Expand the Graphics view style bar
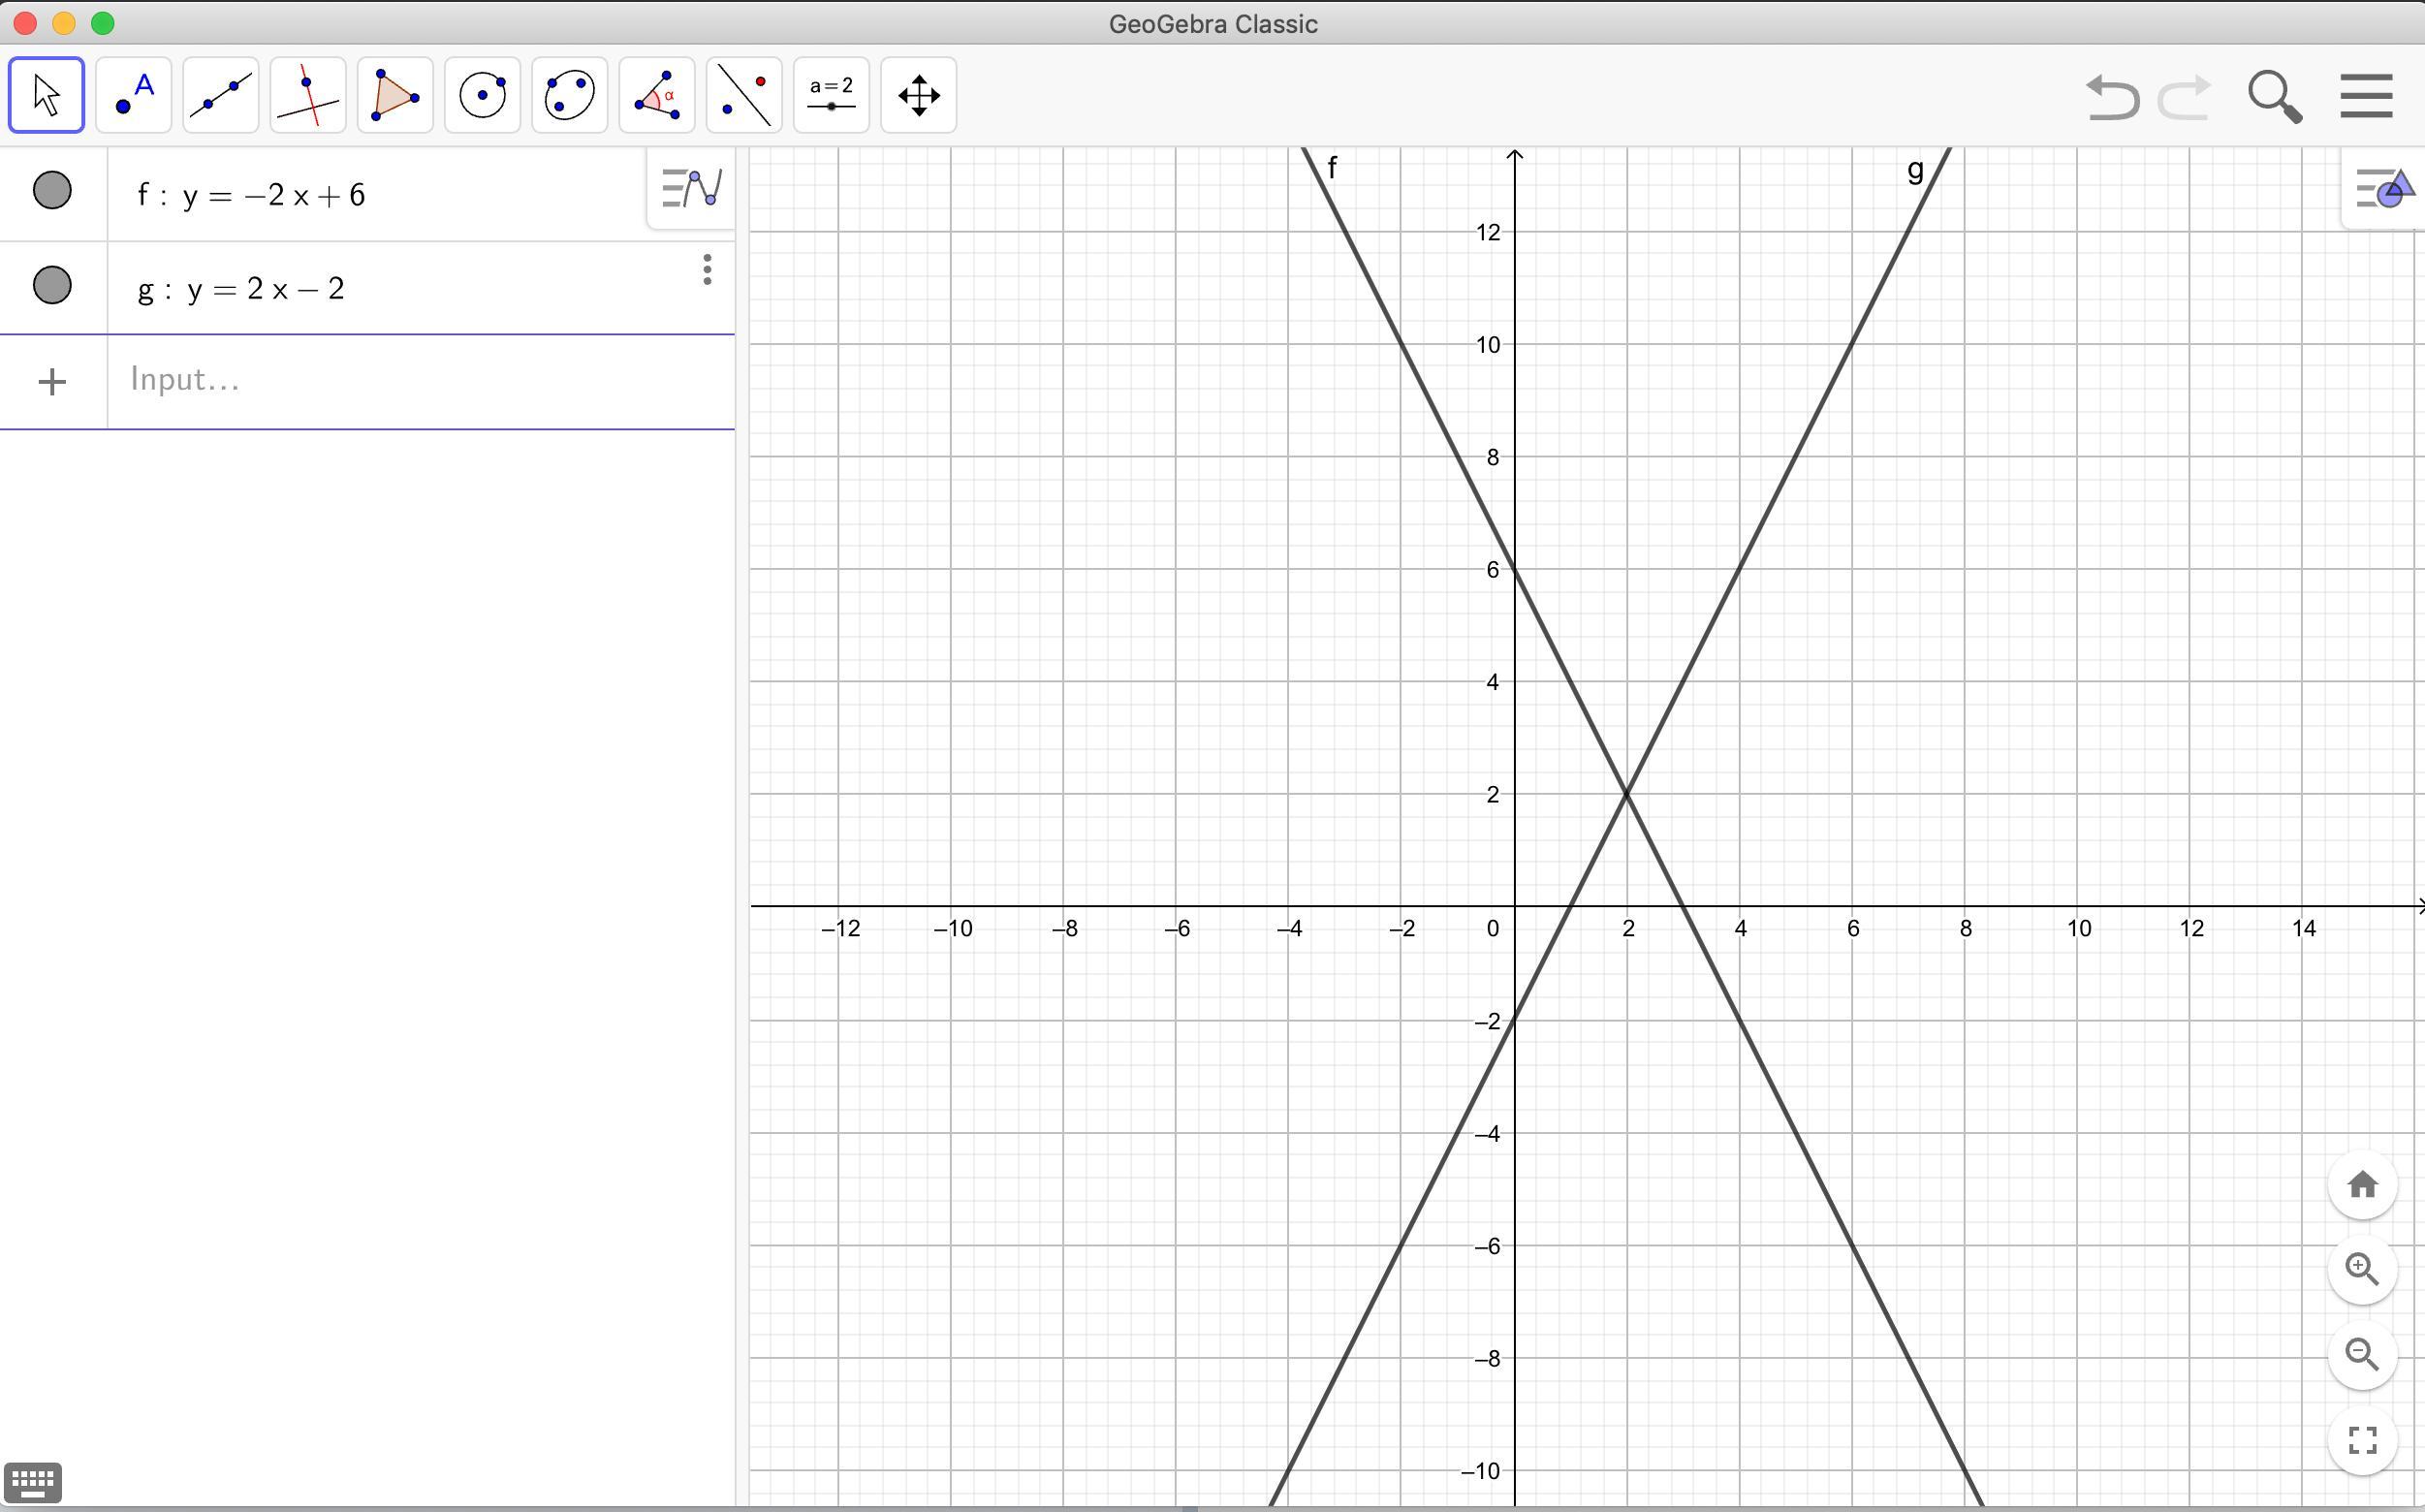This screenshot has width=2425, height=1512. coord(2384,188)
